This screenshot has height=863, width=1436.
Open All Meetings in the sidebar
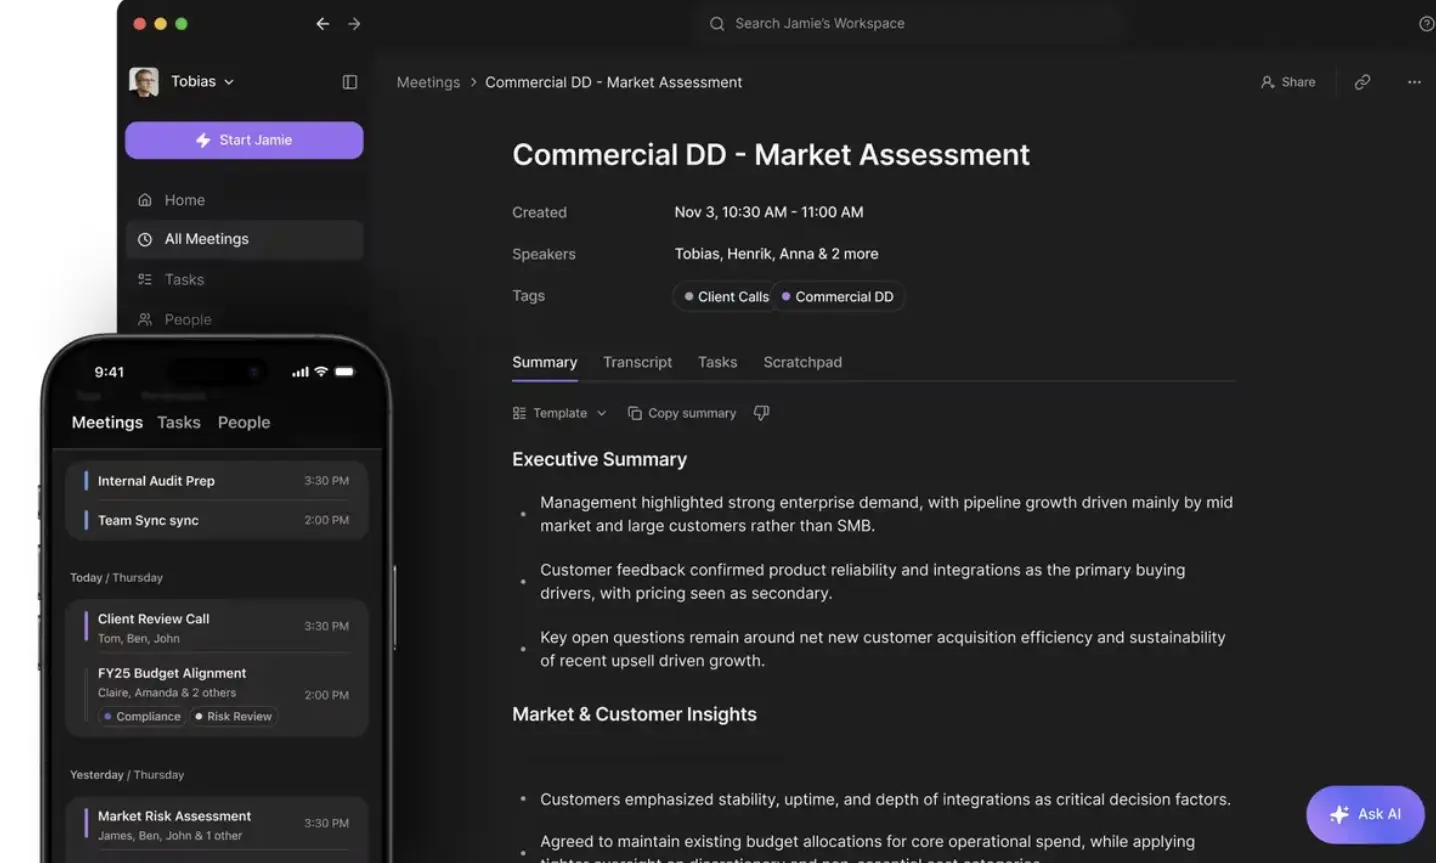point(244,239)
